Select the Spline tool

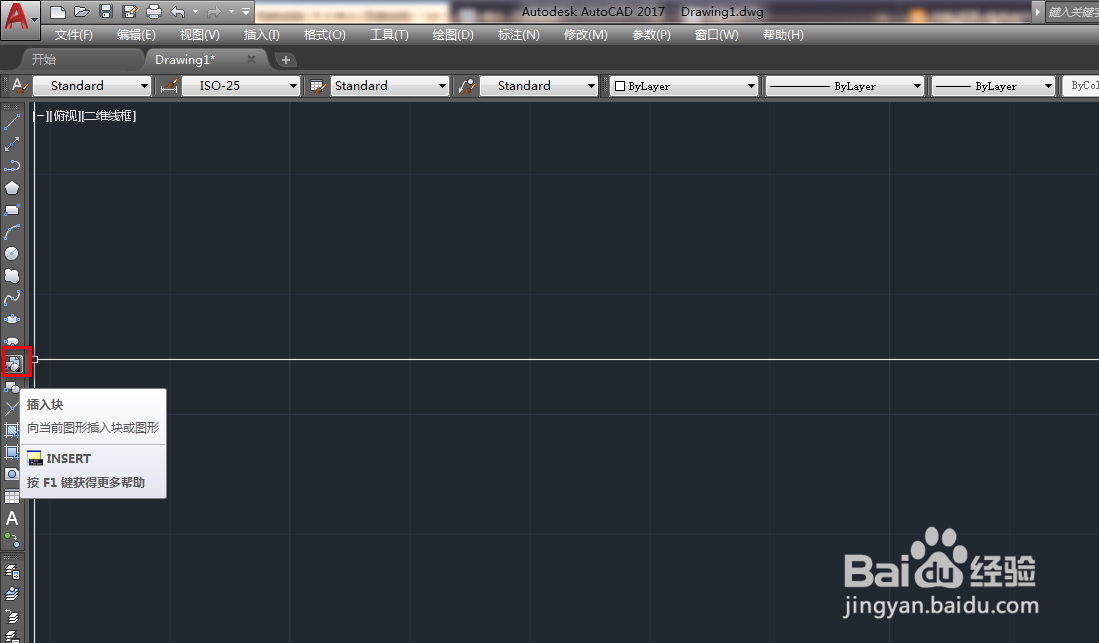pos(12,298)
